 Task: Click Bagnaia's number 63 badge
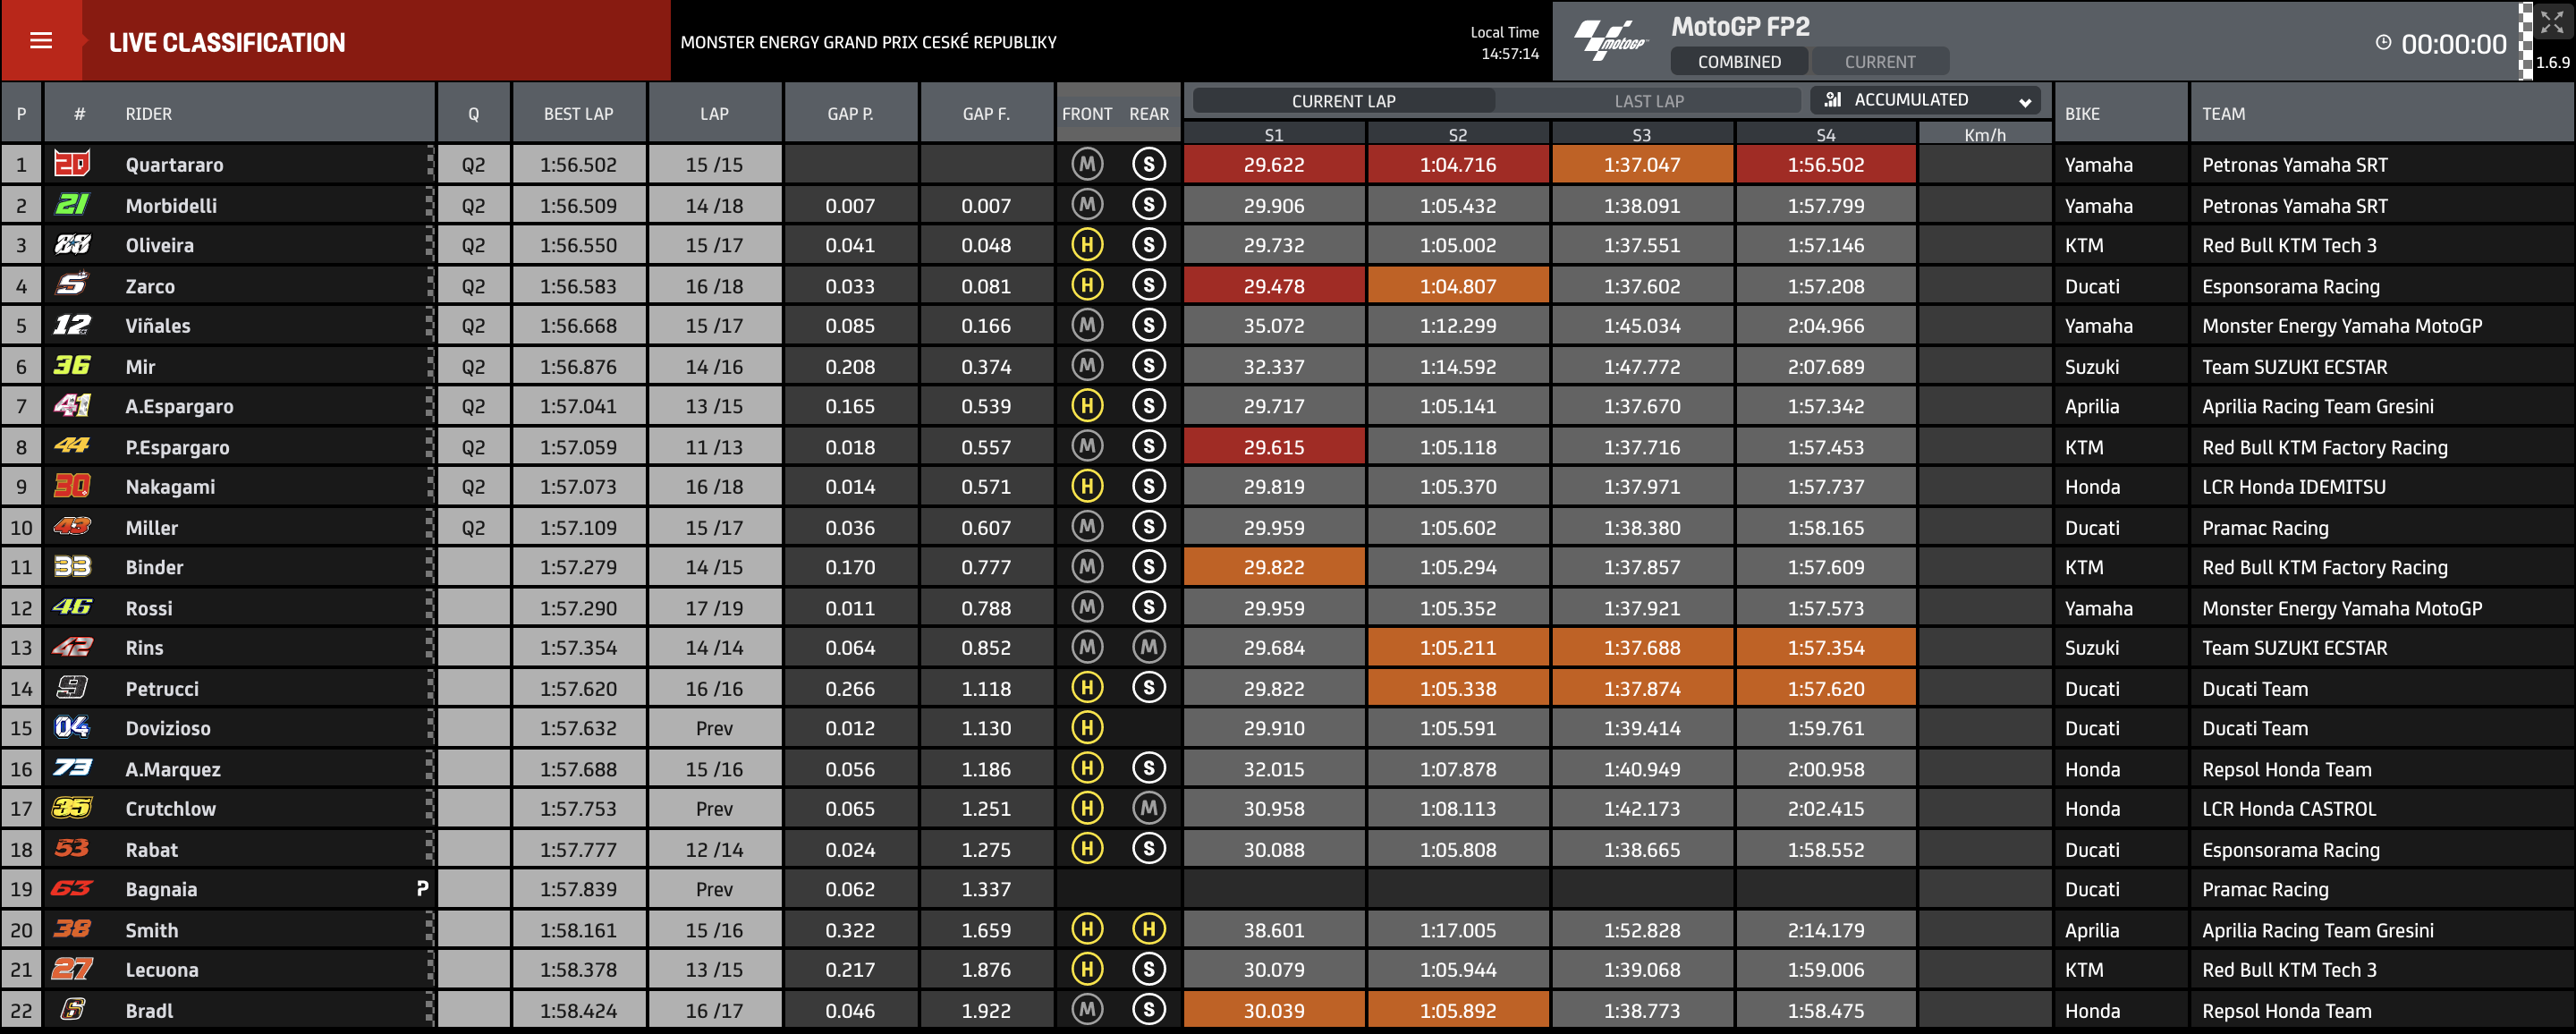tap(72, 889)
